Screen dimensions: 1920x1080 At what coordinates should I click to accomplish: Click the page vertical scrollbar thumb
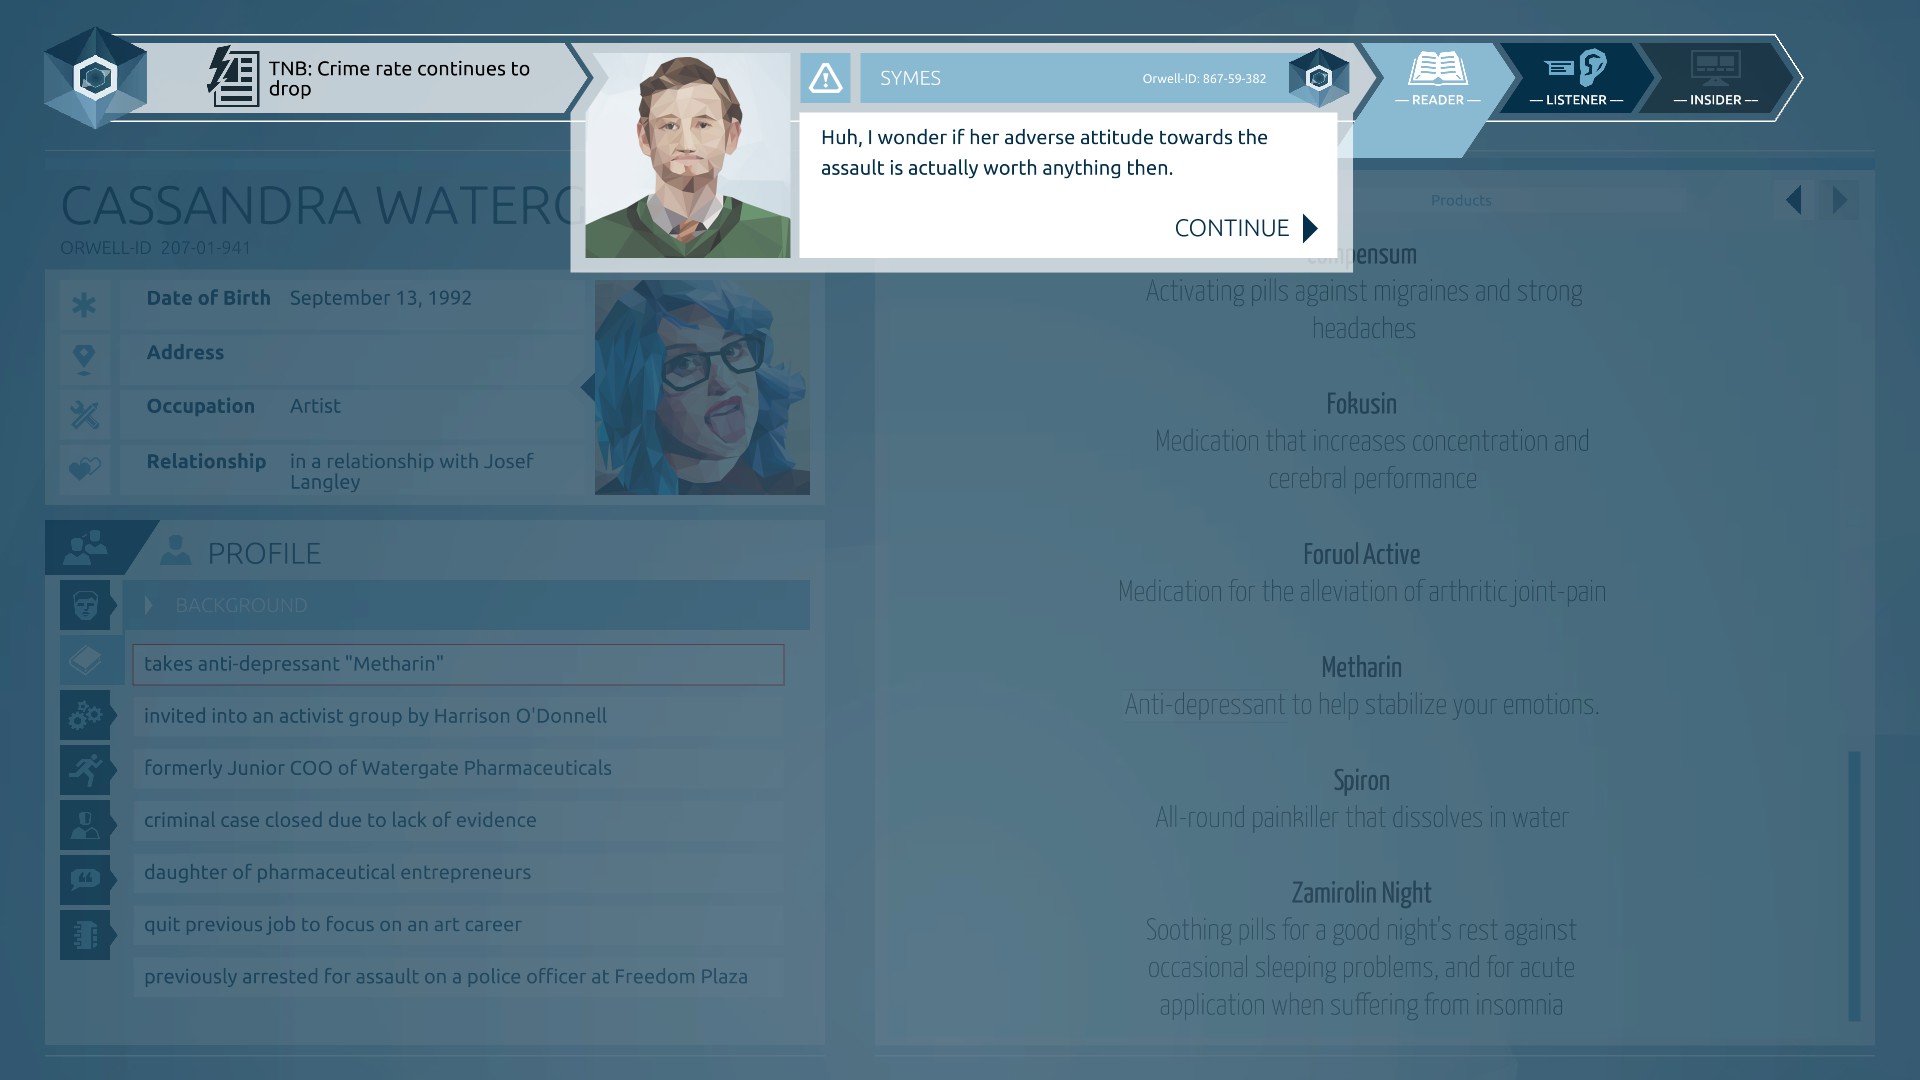[1854, 886]
